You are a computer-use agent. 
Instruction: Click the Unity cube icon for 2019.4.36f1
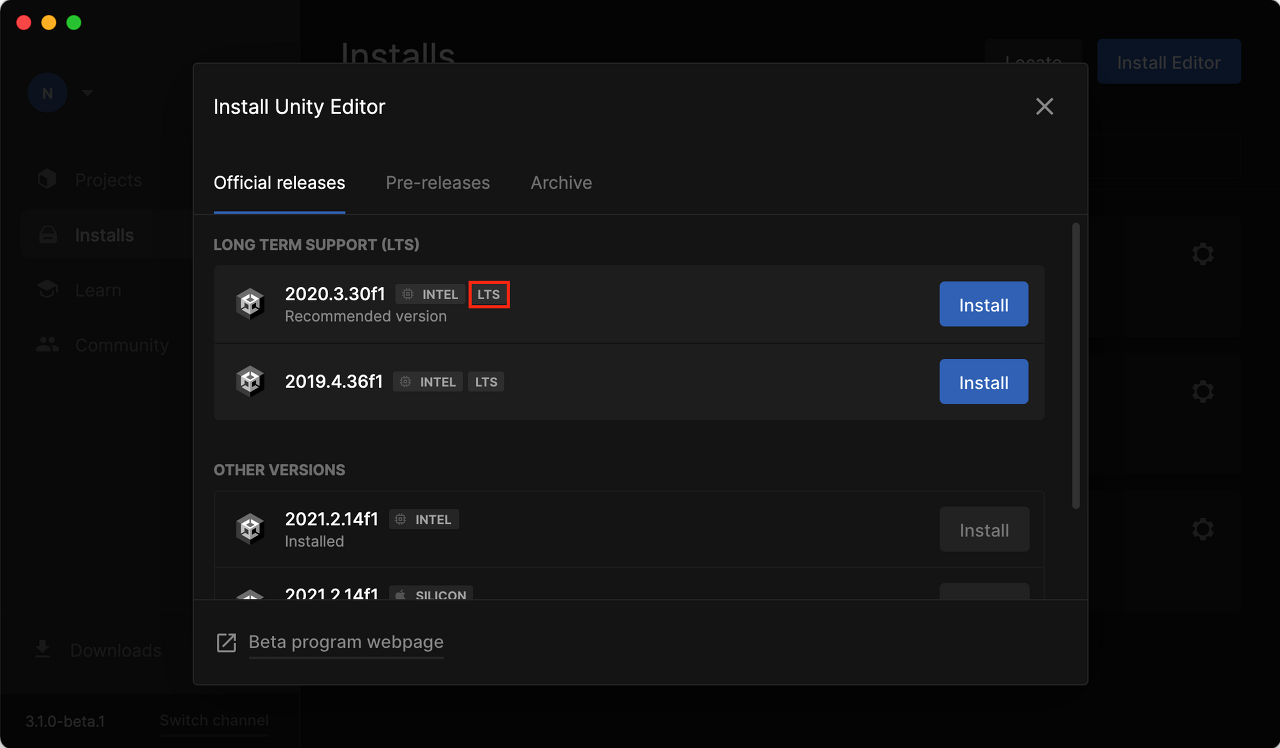(249, 382)
